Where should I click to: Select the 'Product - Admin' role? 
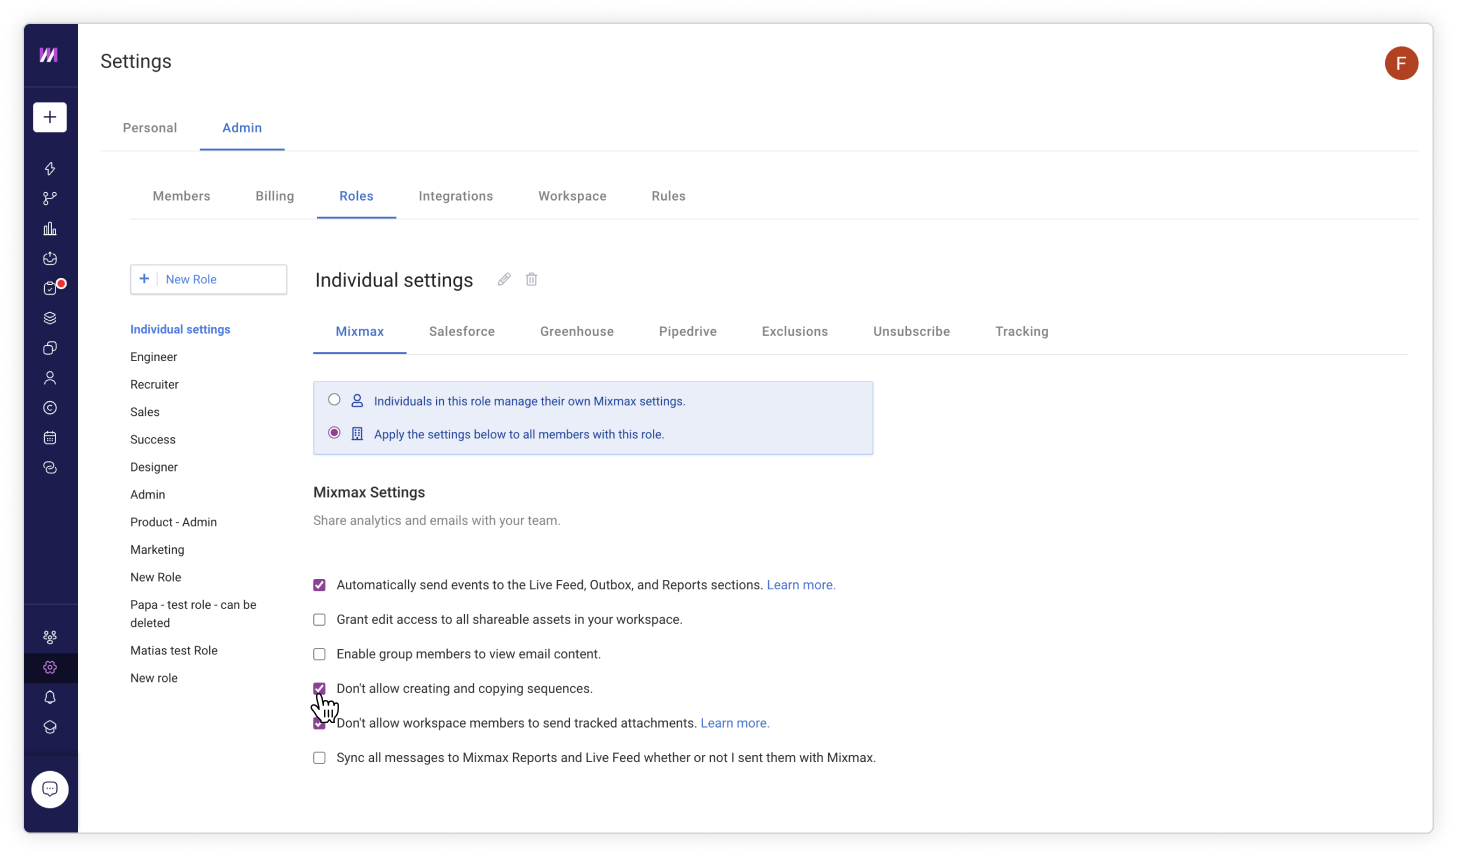(174, 522)
